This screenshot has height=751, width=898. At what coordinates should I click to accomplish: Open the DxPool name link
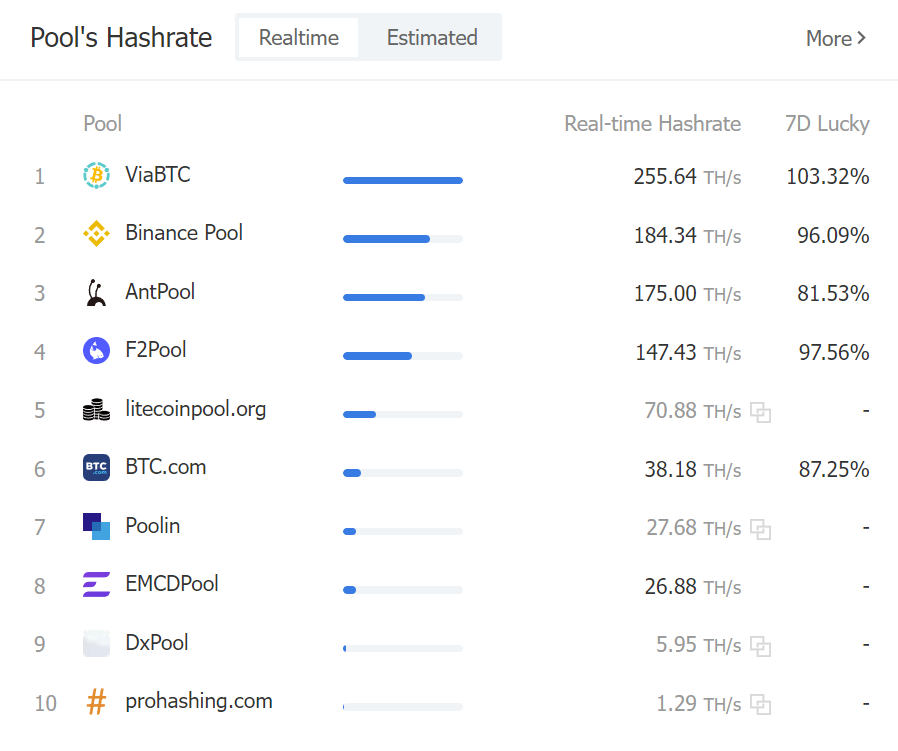coord(156,643)
